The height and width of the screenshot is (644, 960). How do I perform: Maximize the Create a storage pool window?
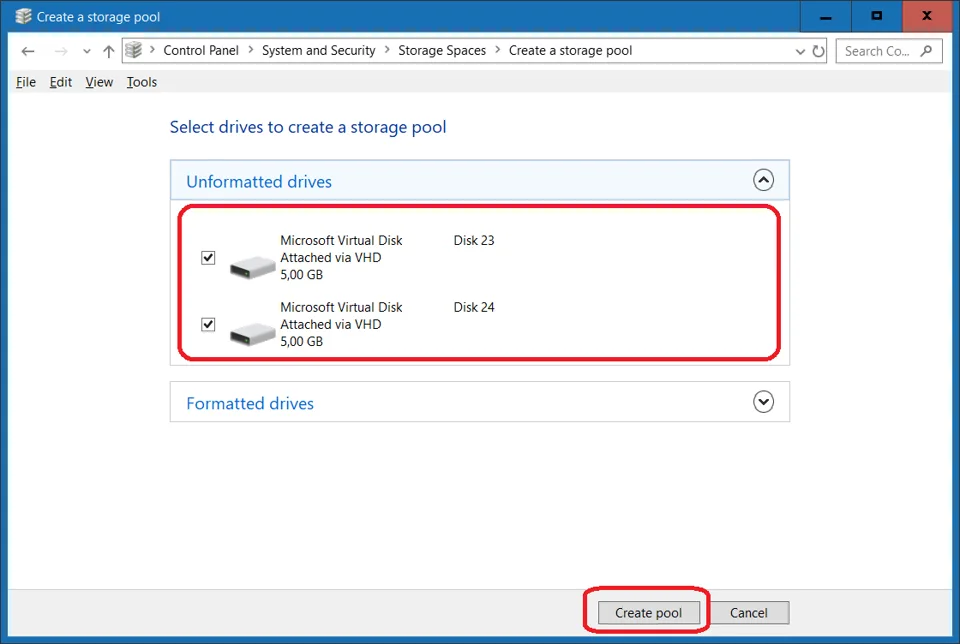(x=877, y=17)
